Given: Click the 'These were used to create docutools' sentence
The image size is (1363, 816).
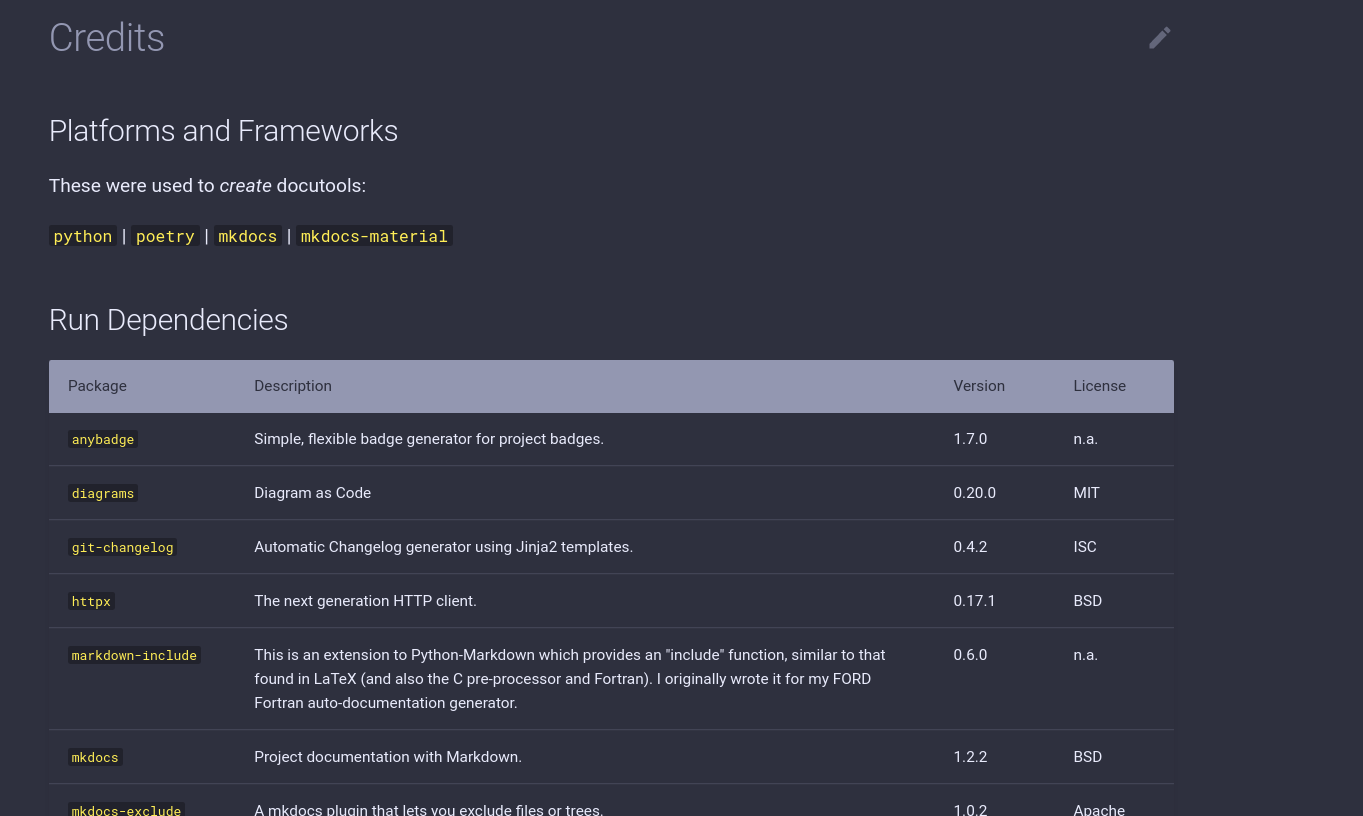Looking at the screenshot, I should 207,186.
